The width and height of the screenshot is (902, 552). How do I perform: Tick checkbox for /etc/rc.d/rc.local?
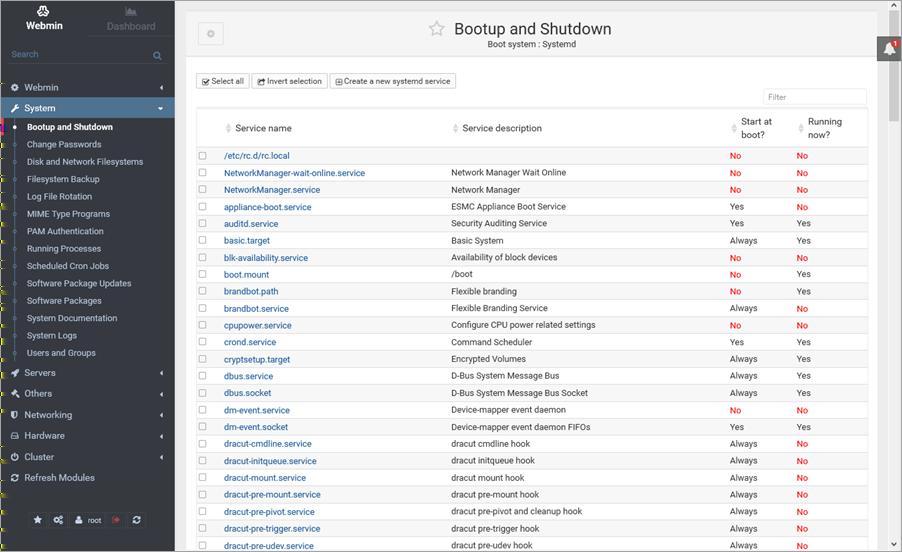click(202, 155)
